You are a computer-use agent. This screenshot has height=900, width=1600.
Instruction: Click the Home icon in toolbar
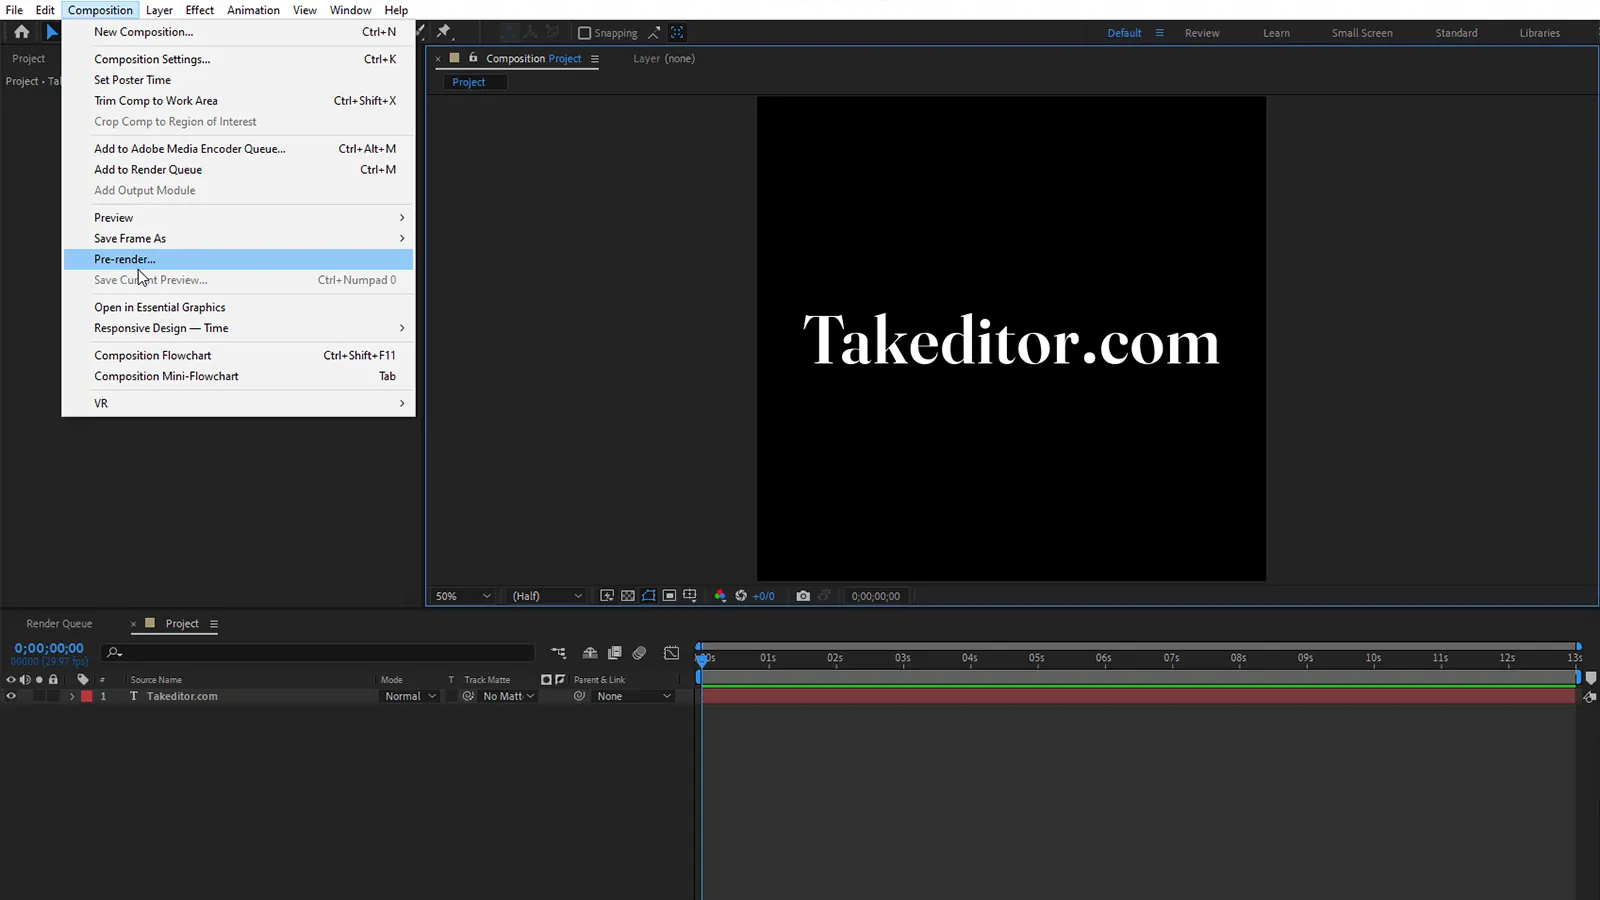tap(21, 32)
